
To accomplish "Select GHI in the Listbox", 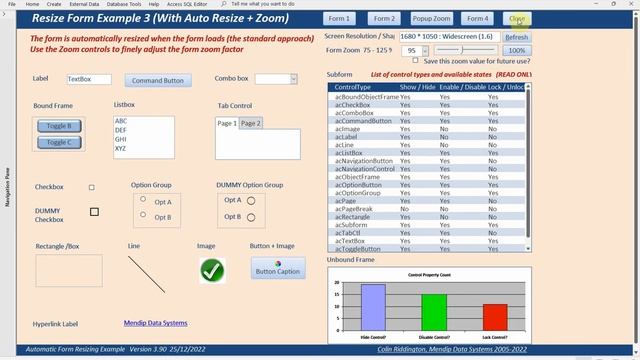I will (144, 139).
